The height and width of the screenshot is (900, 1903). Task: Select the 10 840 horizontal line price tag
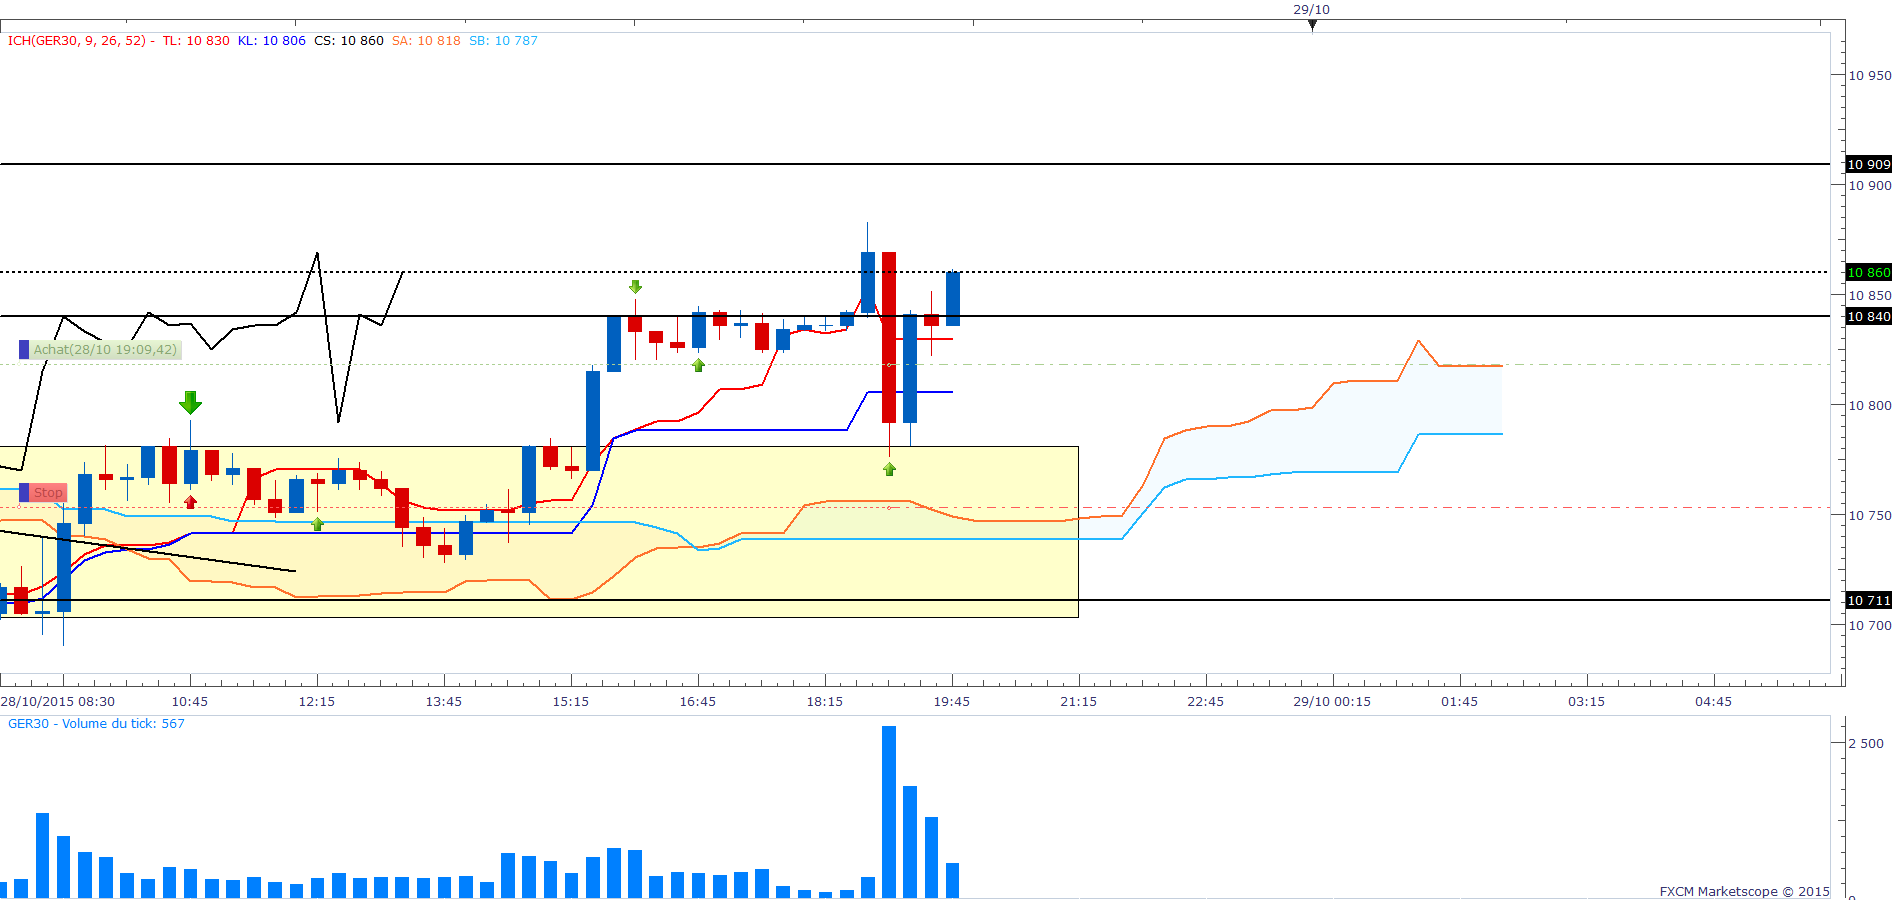click(x=1868, y=316)
